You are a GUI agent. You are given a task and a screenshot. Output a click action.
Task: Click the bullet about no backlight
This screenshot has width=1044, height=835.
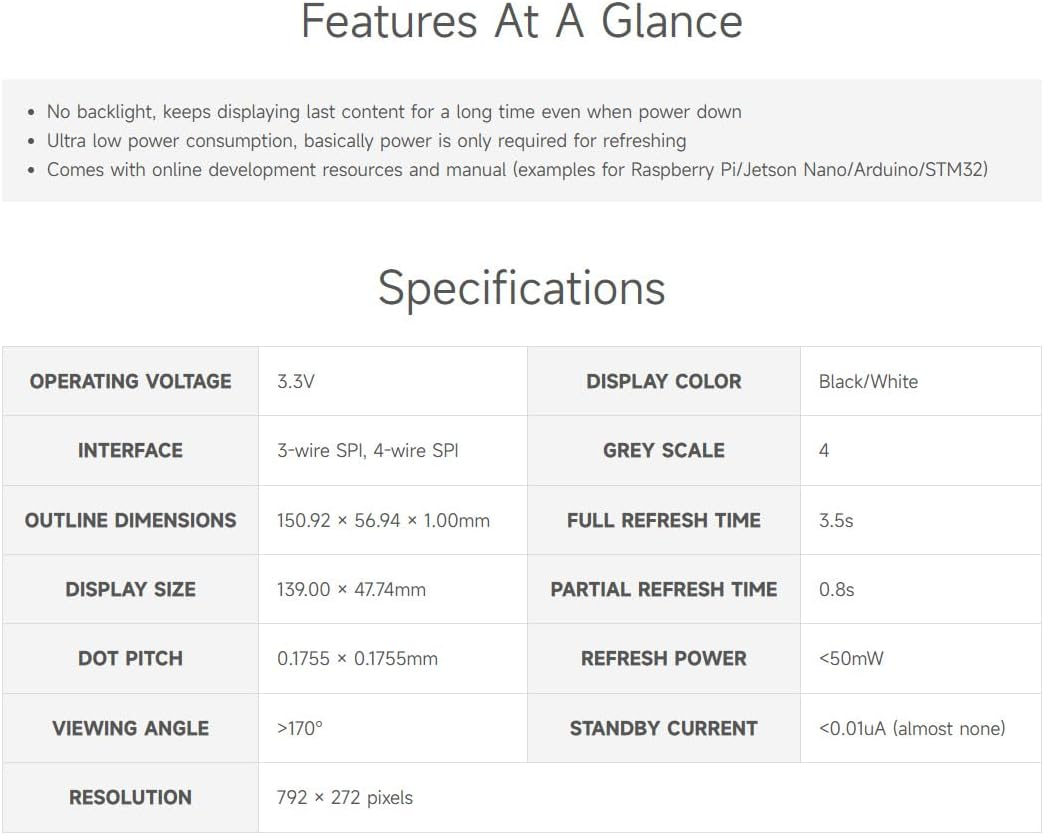click(394, 112)
